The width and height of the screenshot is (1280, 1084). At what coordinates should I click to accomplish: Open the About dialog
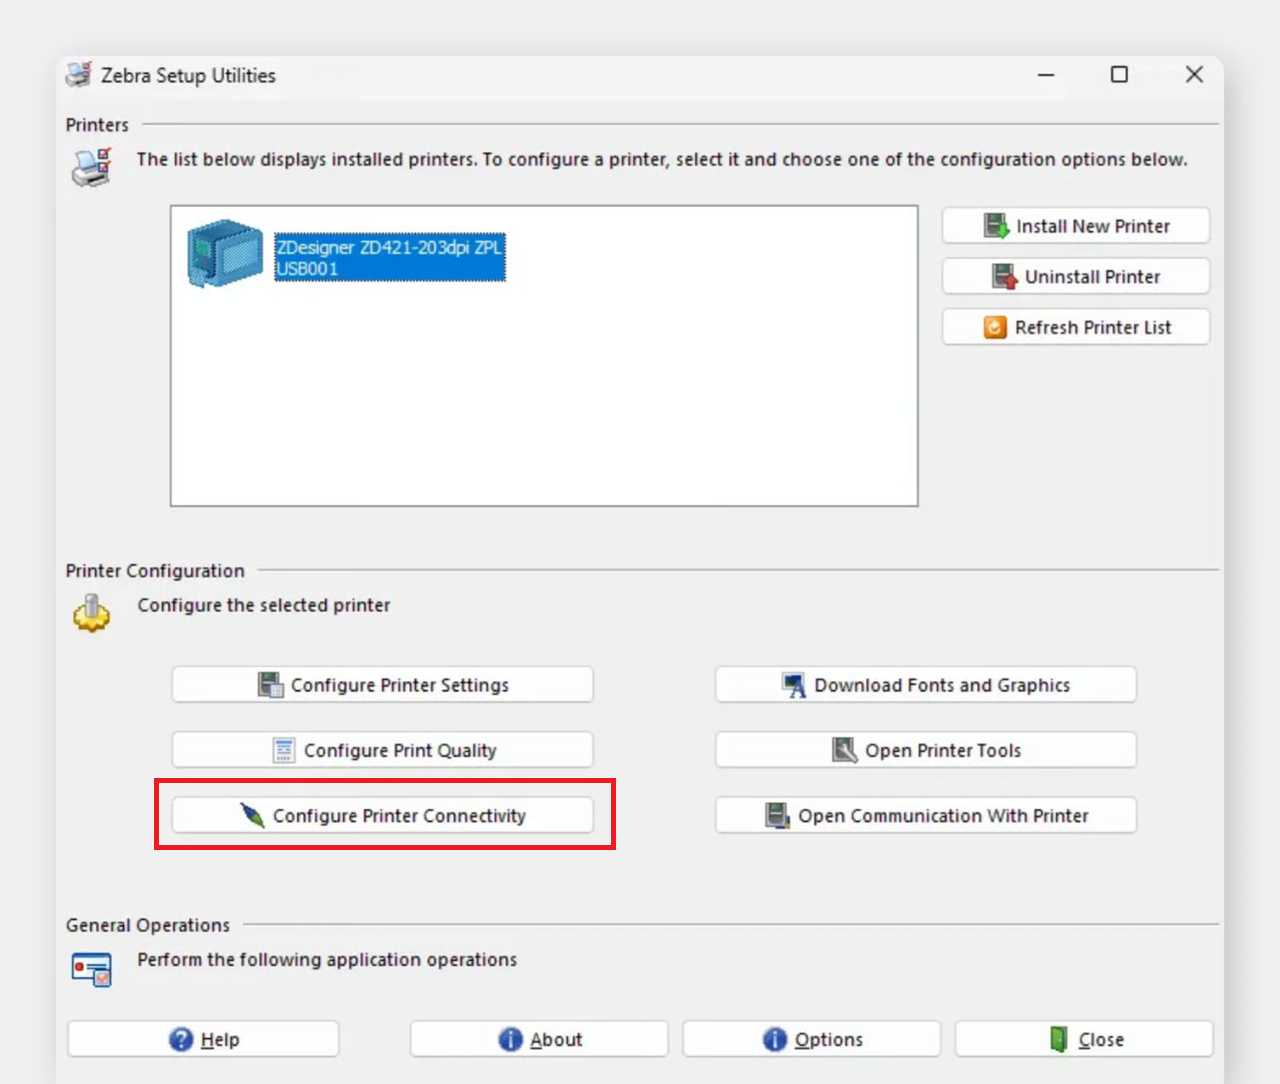(539, 1040)
